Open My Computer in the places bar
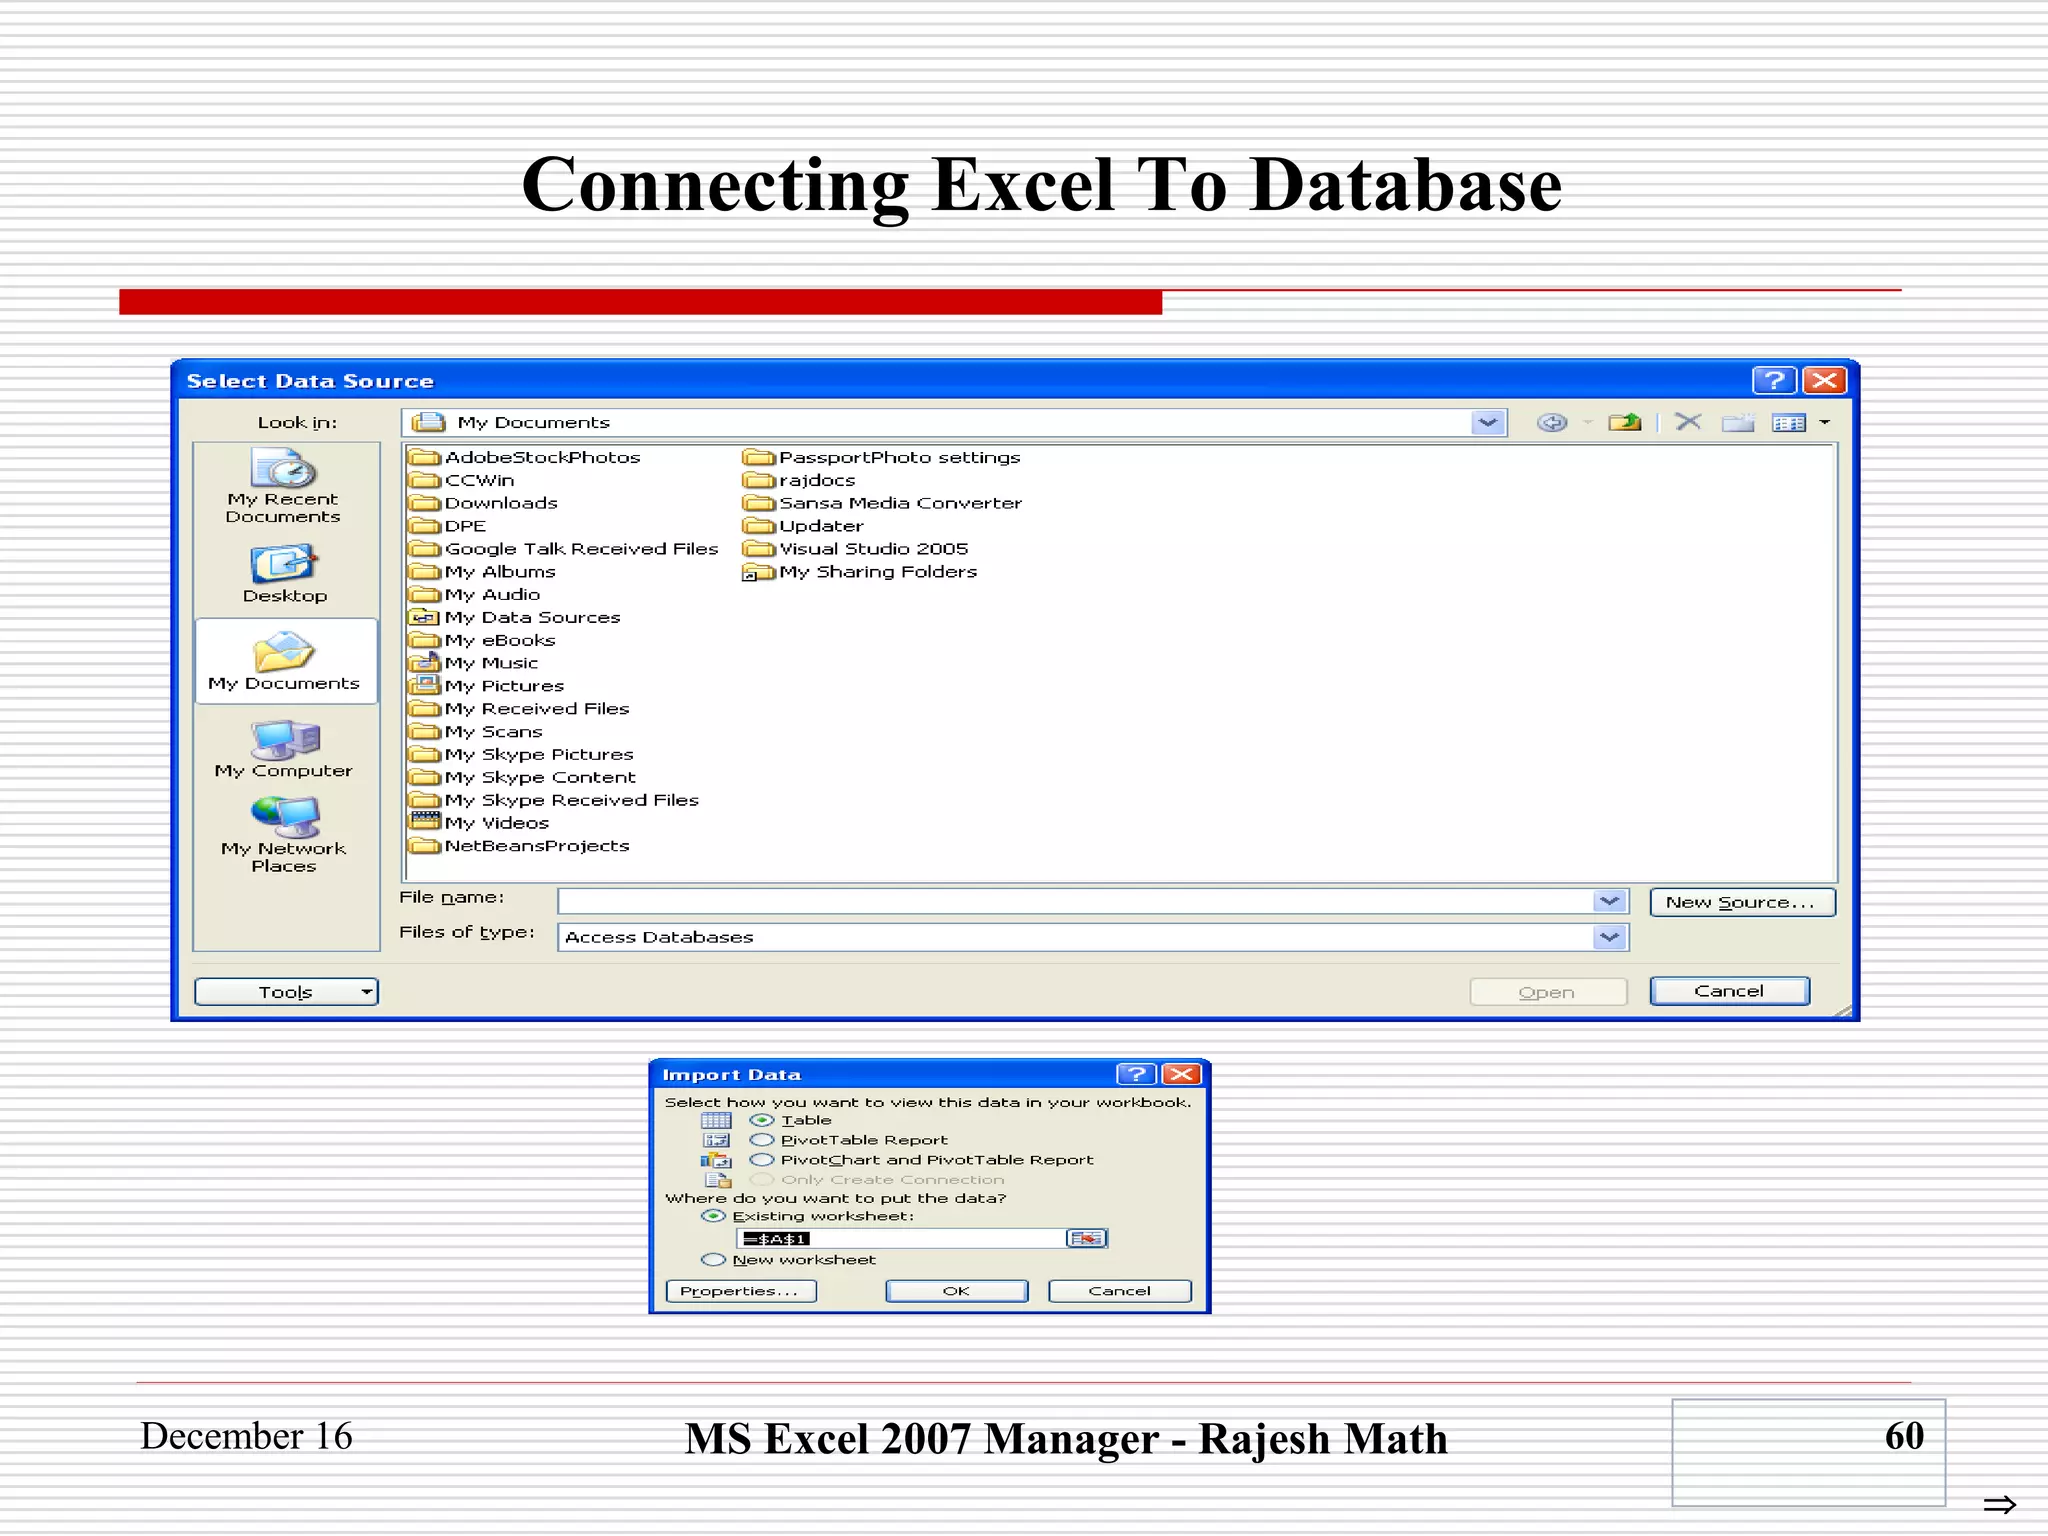Viewport: 2048px width, 1536px height. (x=284, y=750)
